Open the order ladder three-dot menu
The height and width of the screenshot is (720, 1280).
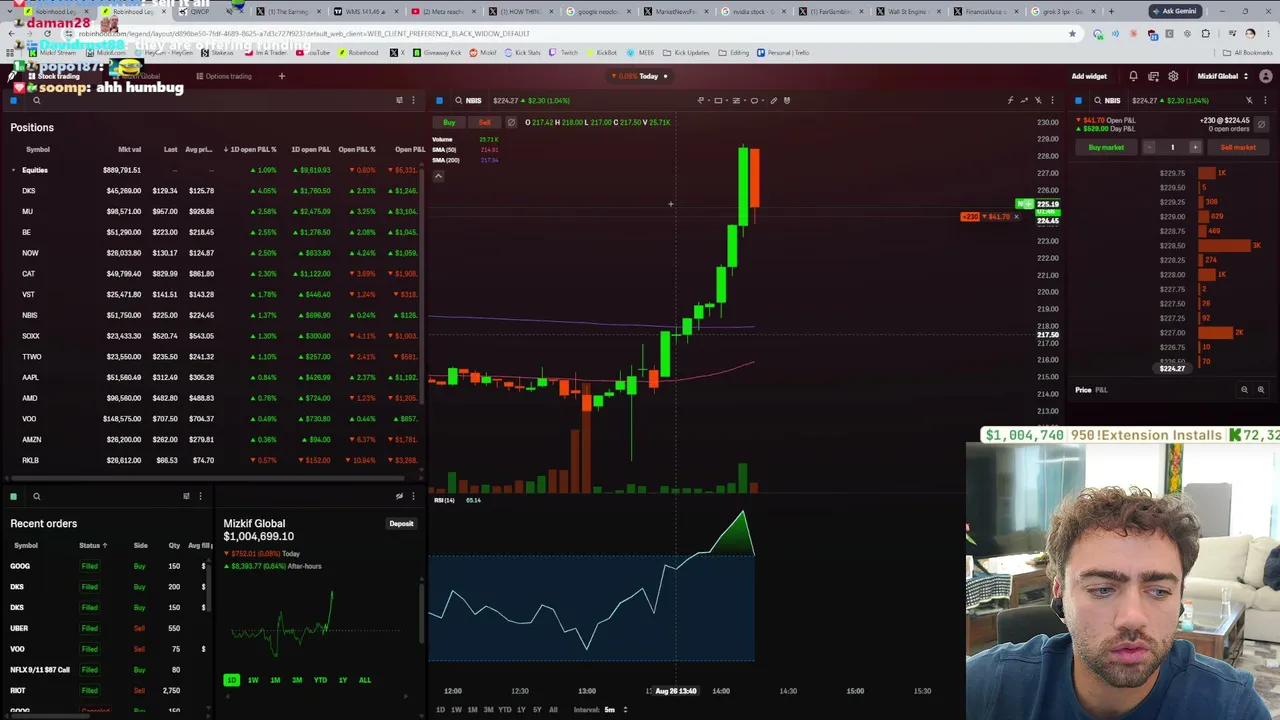[1265, 100]
